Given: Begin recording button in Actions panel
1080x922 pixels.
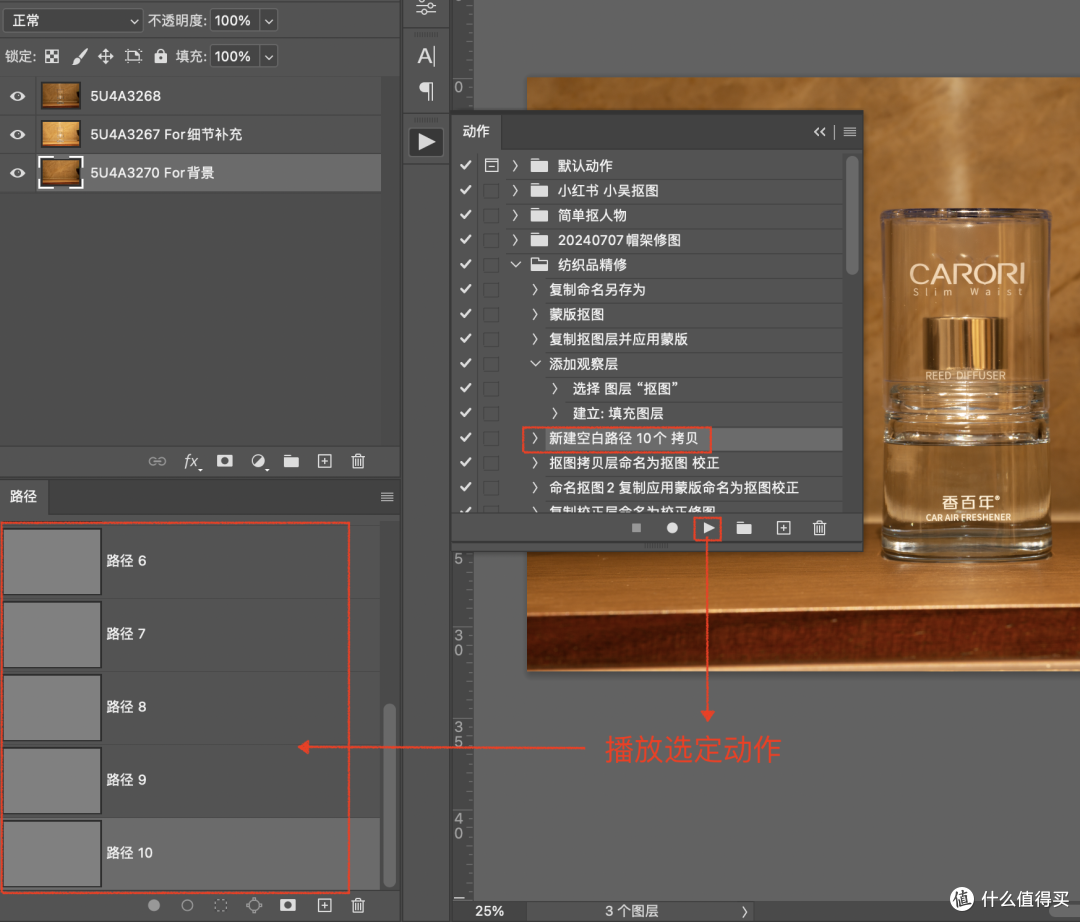Looking at the screenshot, I should [x=672, y=528].
